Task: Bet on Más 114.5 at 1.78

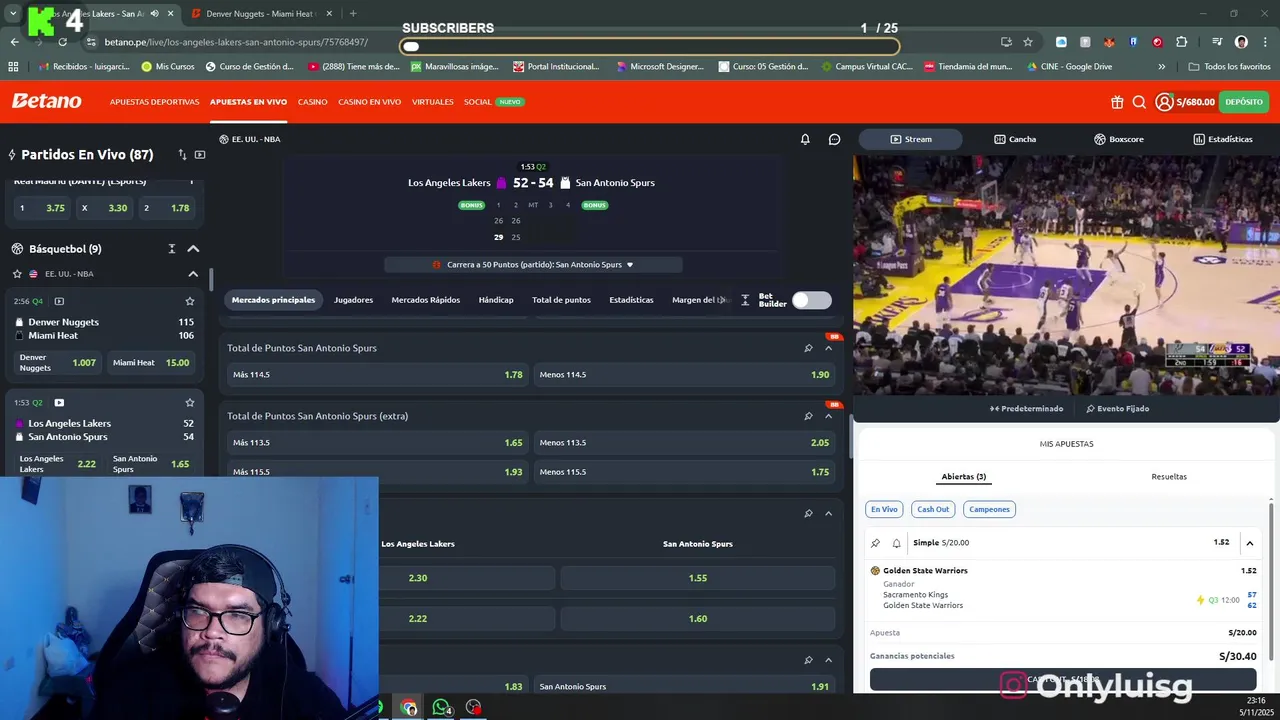Action: pos(378,375)
